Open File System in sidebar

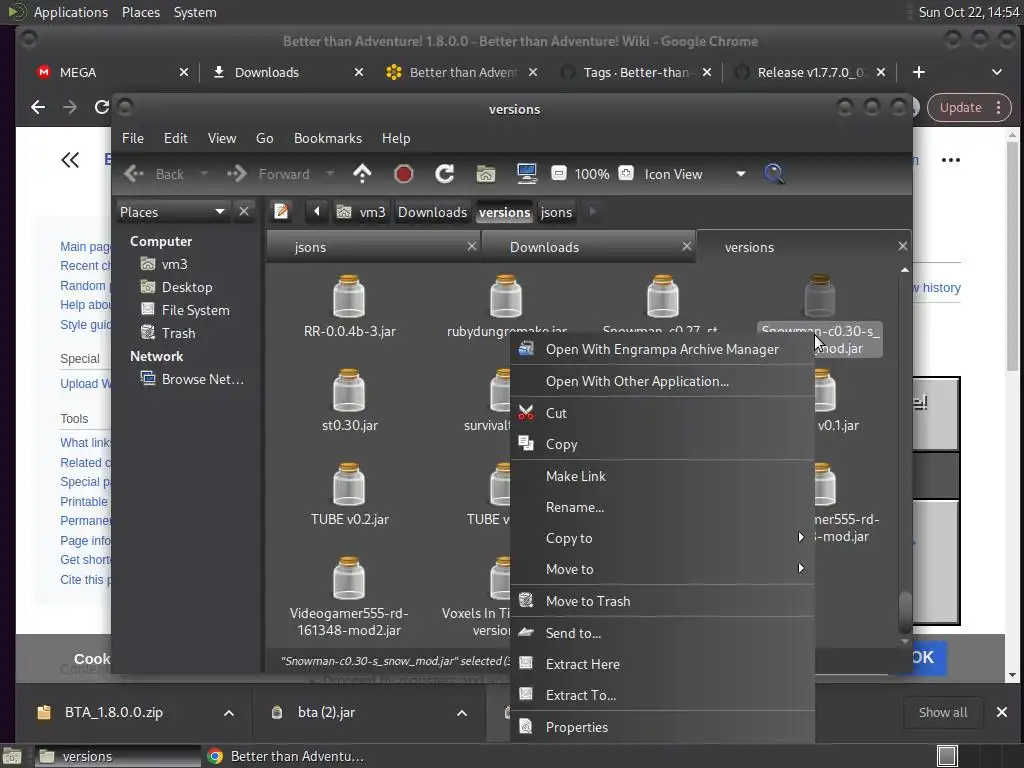(x=195, y=310)
